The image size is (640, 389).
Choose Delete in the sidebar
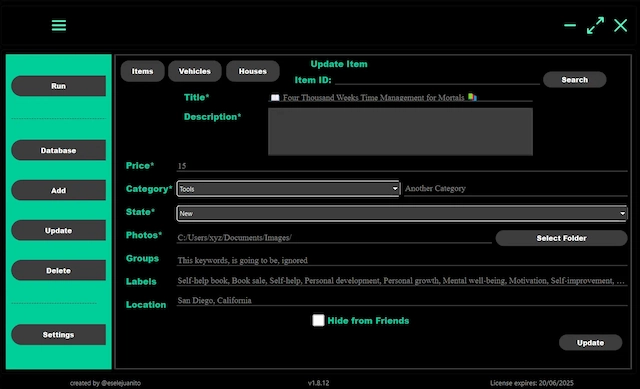(58, 270)
